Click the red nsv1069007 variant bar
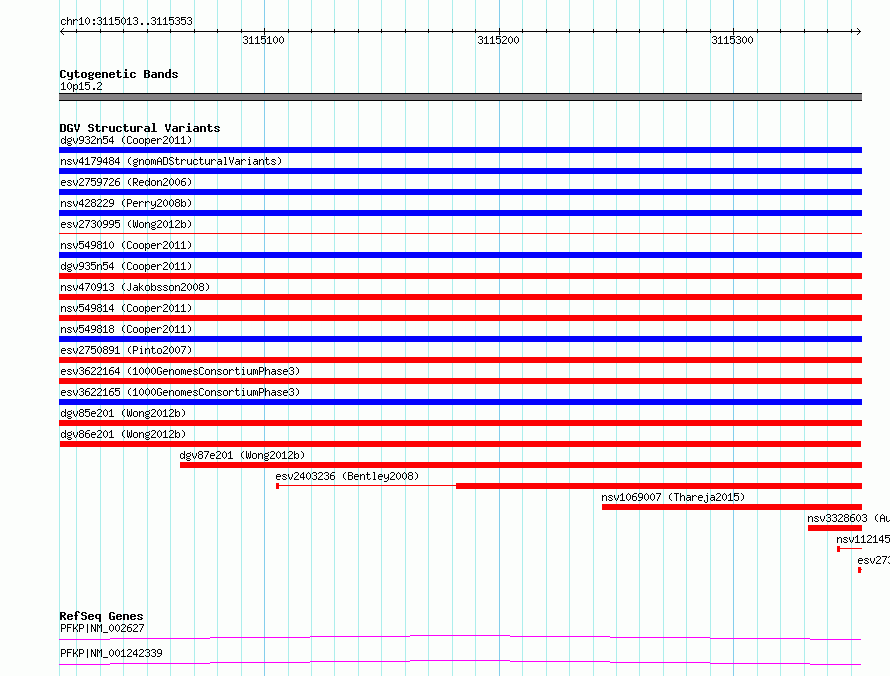The width and height of the screenshot is (890, 676). (732, 507)
